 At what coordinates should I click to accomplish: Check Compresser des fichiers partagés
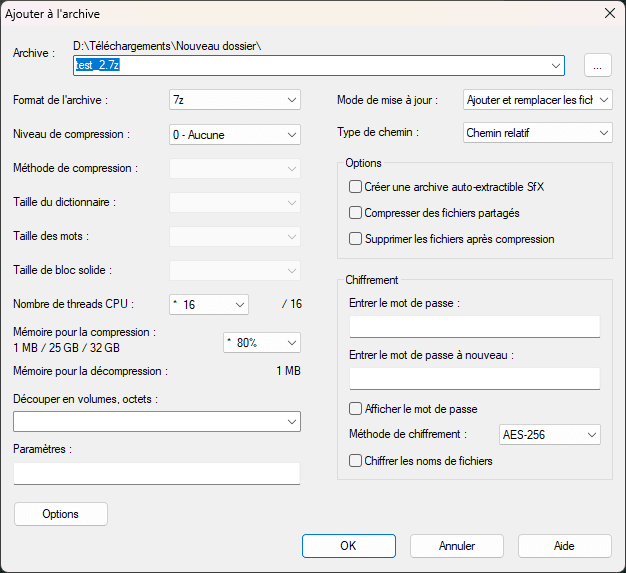tap(355, 213)
